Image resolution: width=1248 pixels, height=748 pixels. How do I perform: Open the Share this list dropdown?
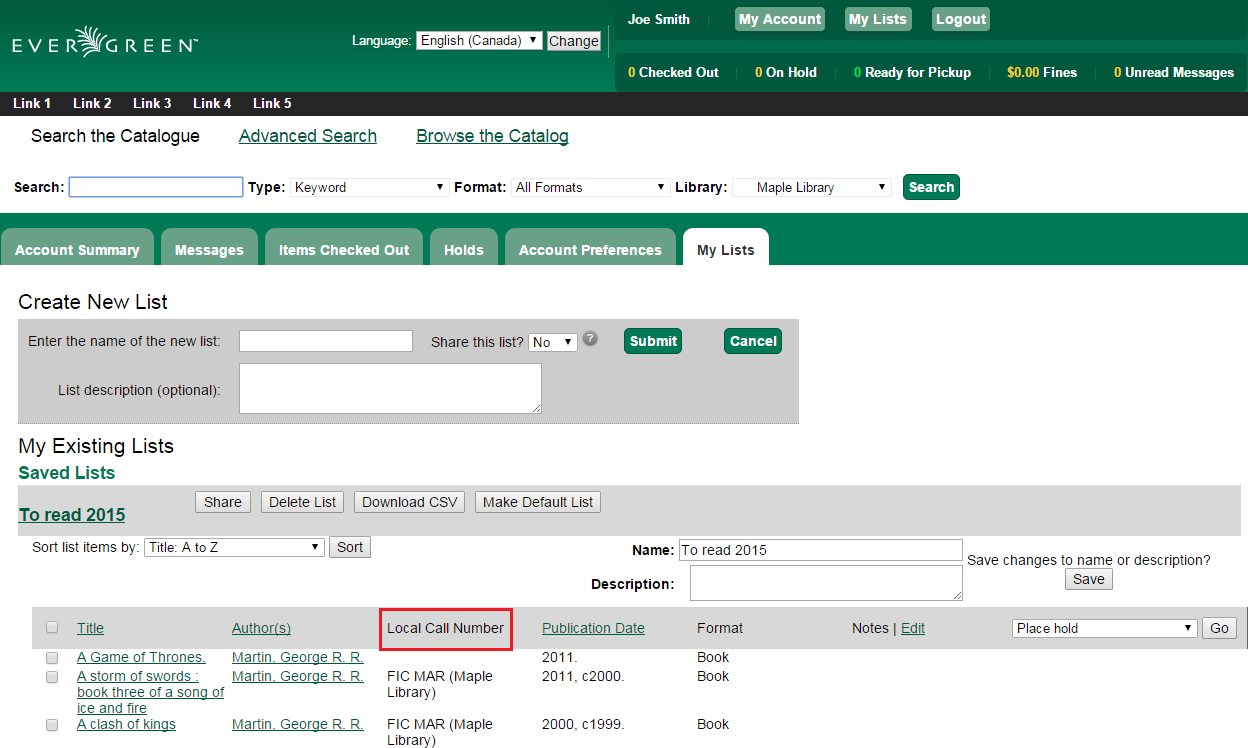(553, 342)
